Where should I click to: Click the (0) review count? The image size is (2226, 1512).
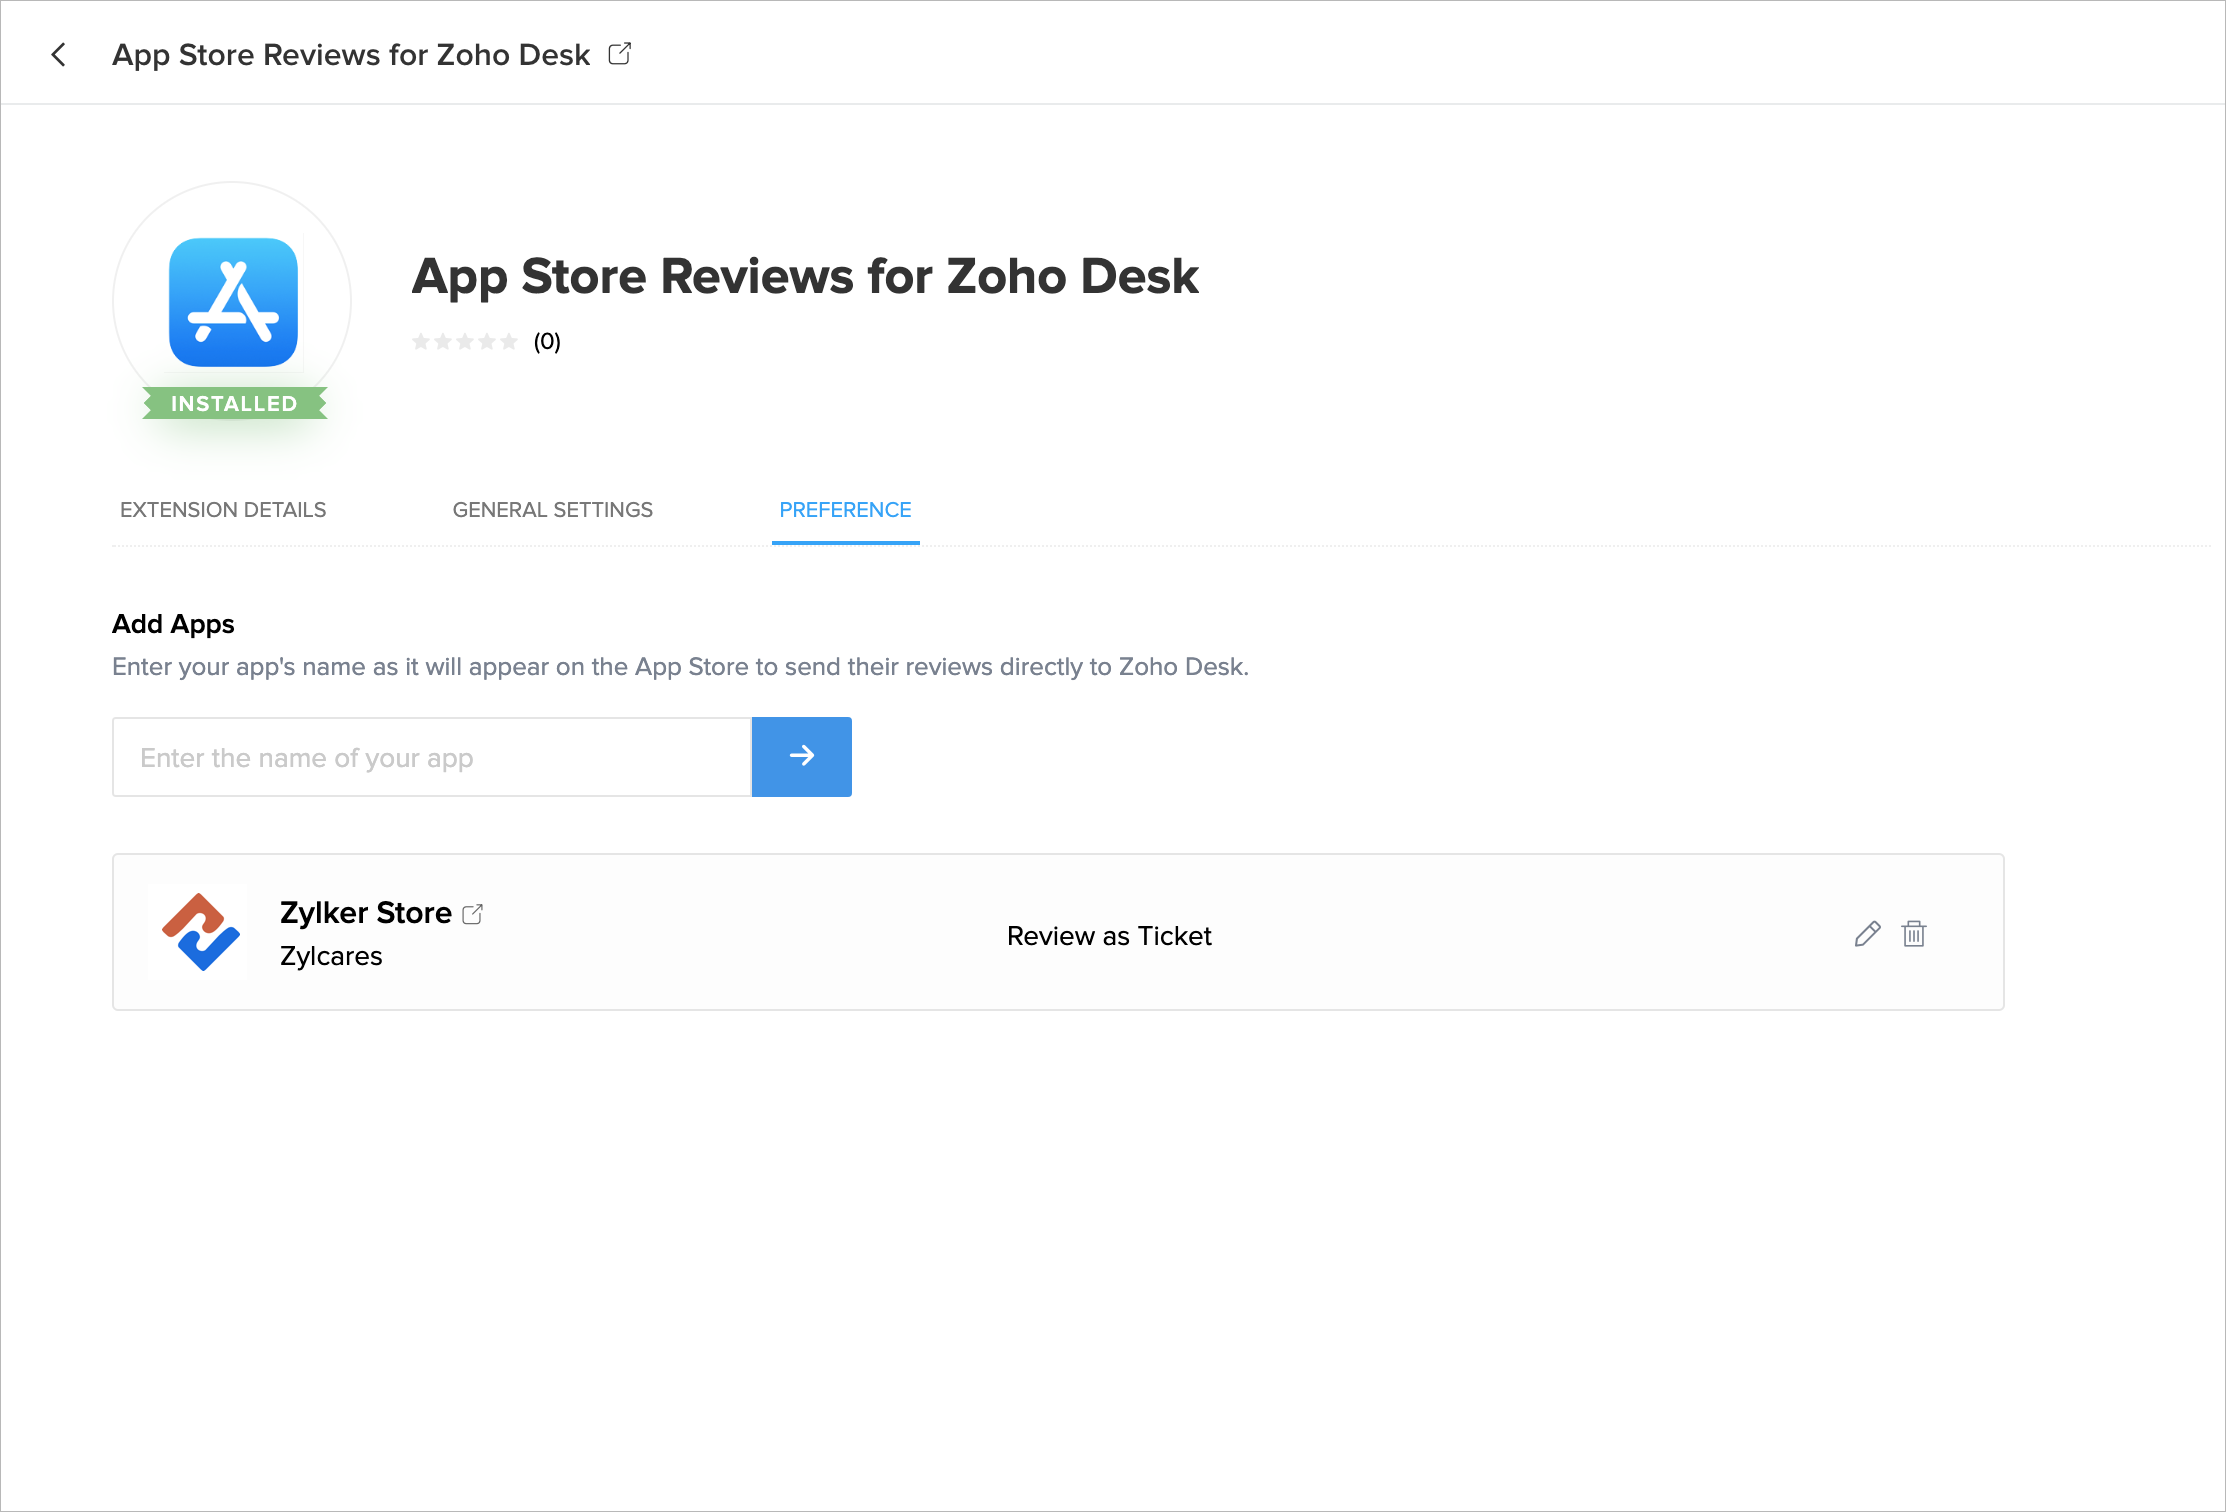(547, 342)
